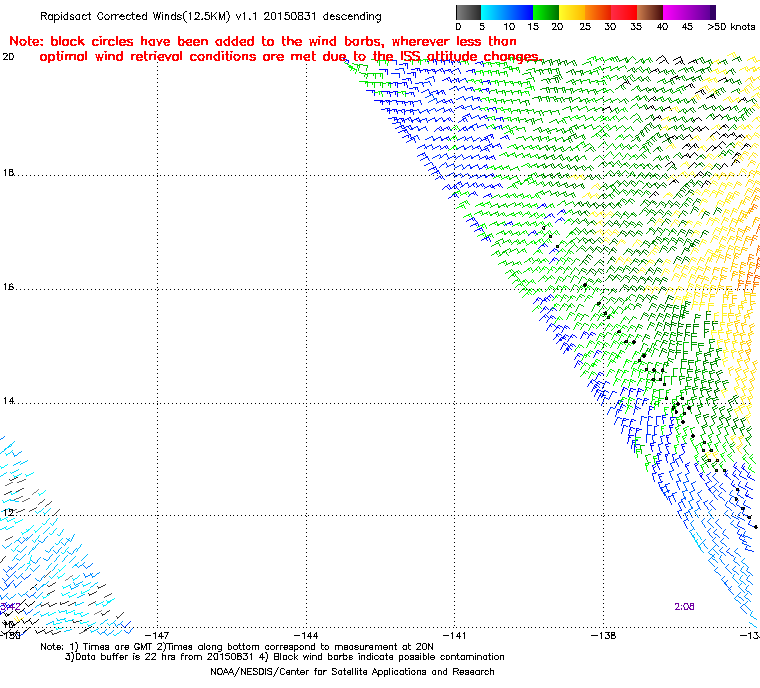Click the purple swath time "2:08"
The image size is (760, 688).
(684, 607)
